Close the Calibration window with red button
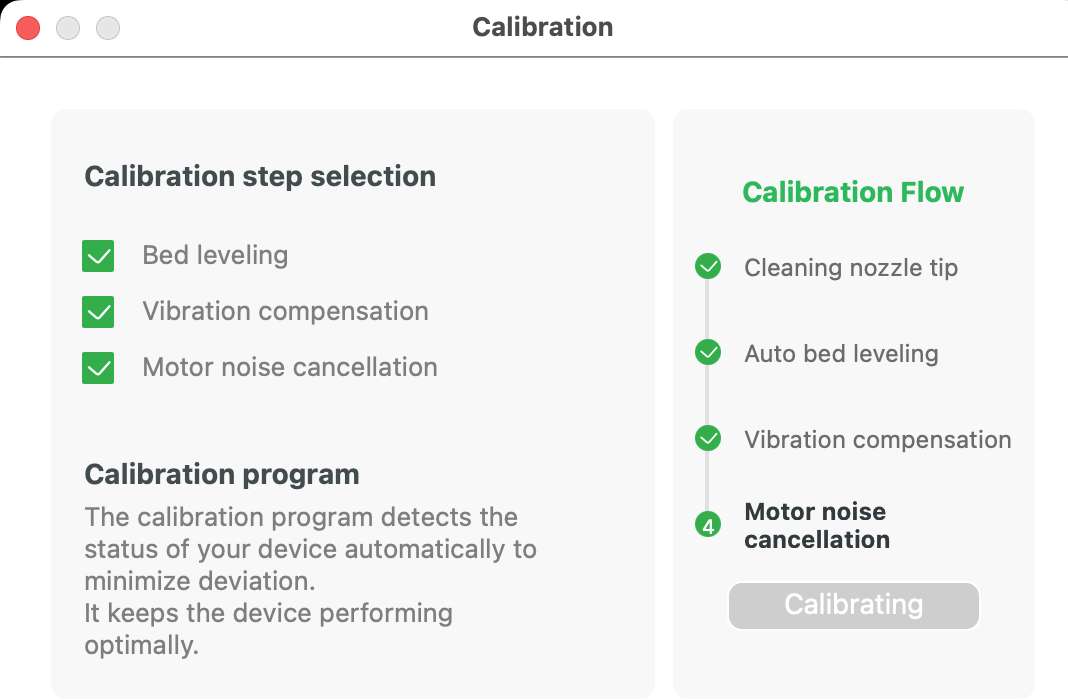 click(x=28, y=28)
